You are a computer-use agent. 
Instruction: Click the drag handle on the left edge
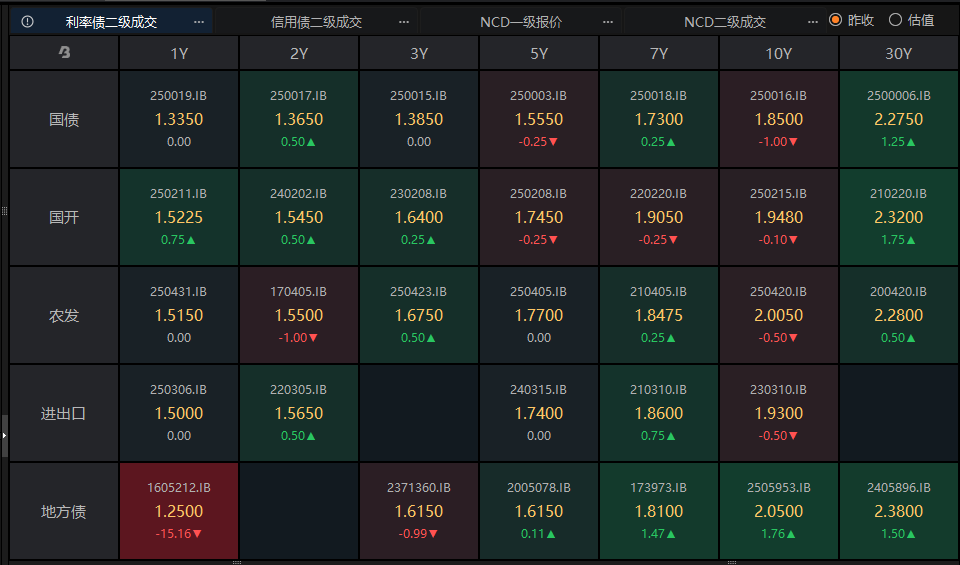(4, 211)
